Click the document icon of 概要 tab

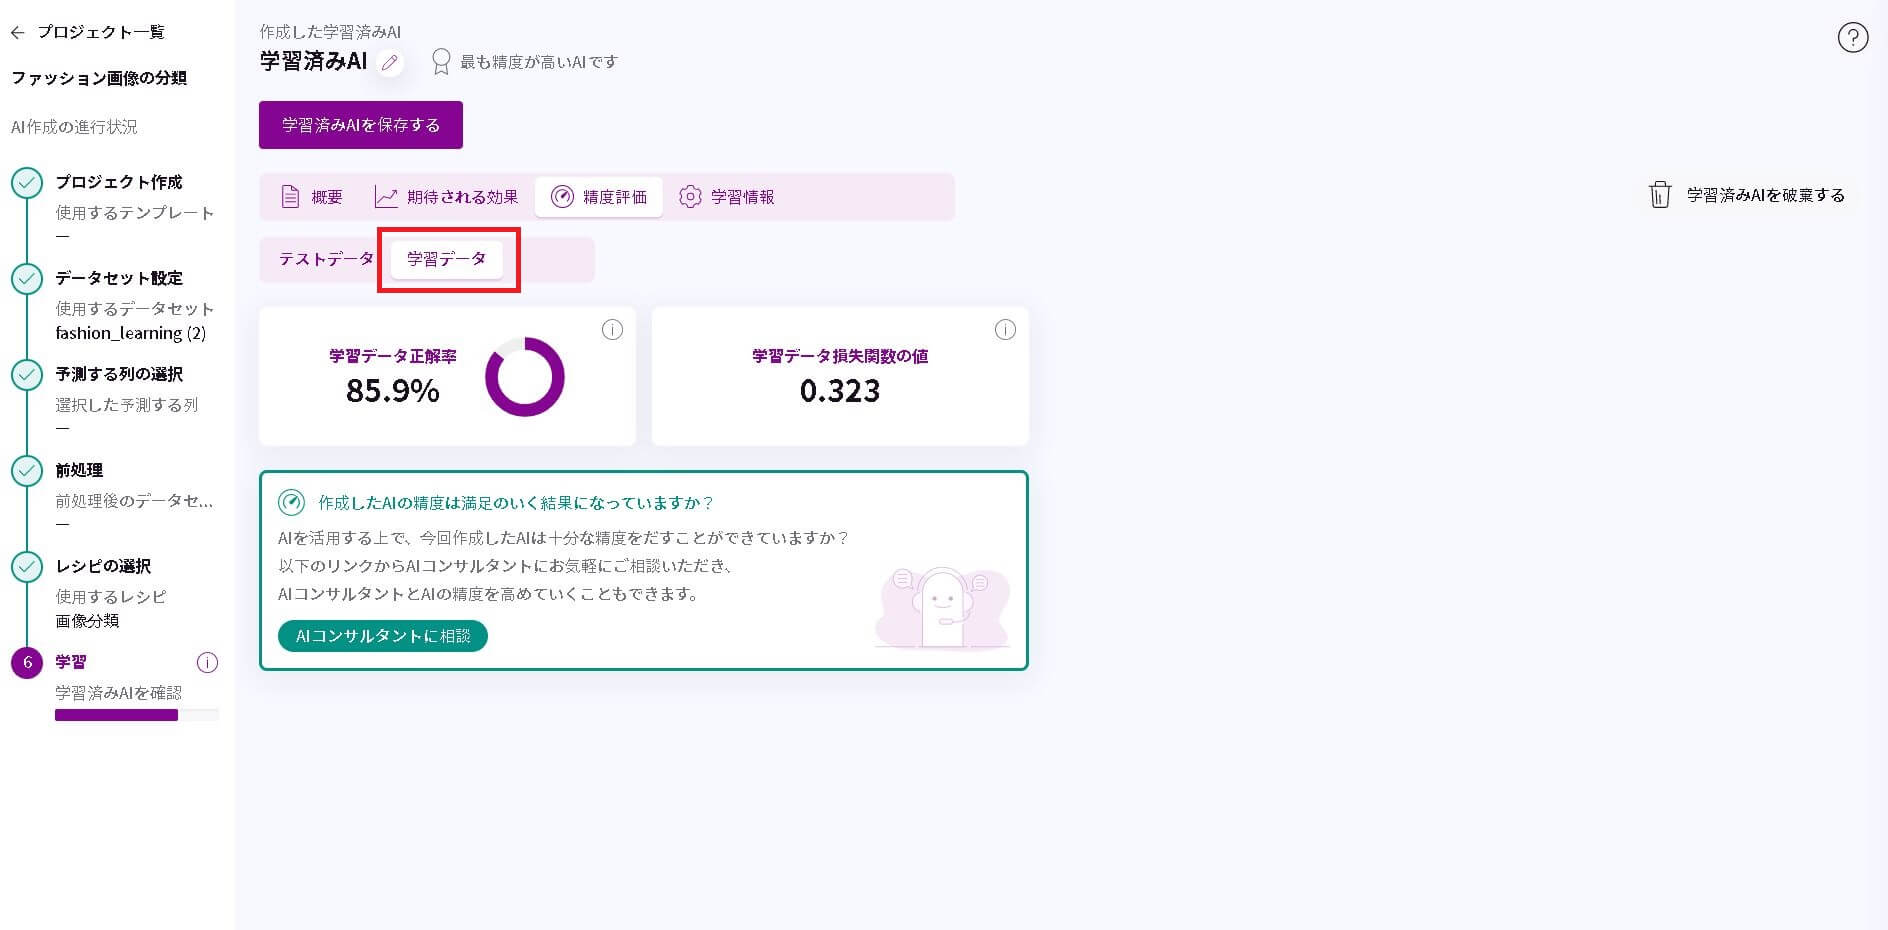tap(290, 197)
